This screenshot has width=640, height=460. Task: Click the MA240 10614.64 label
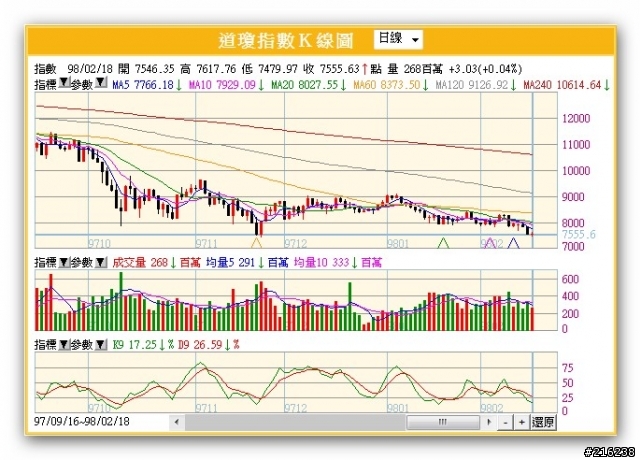562,85
